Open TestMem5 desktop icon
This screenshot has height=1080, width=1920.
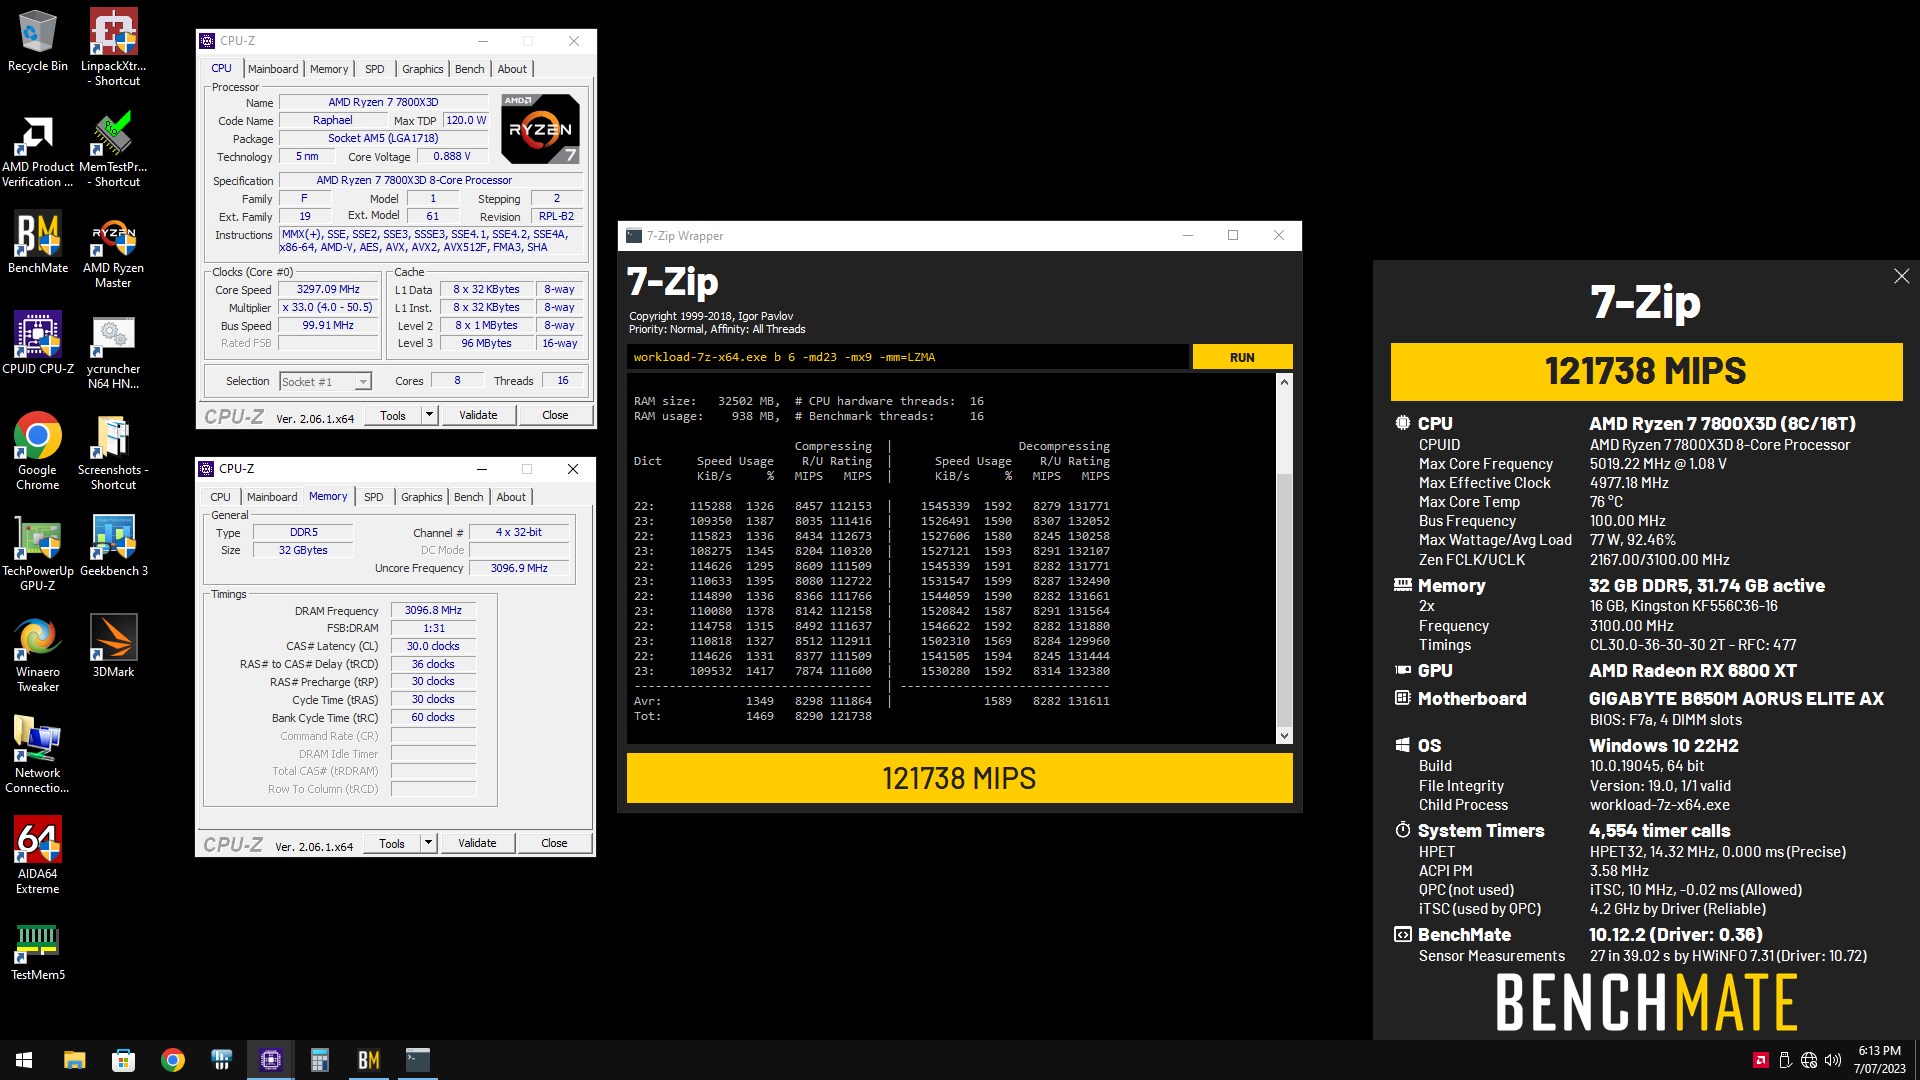coord(38,952)
